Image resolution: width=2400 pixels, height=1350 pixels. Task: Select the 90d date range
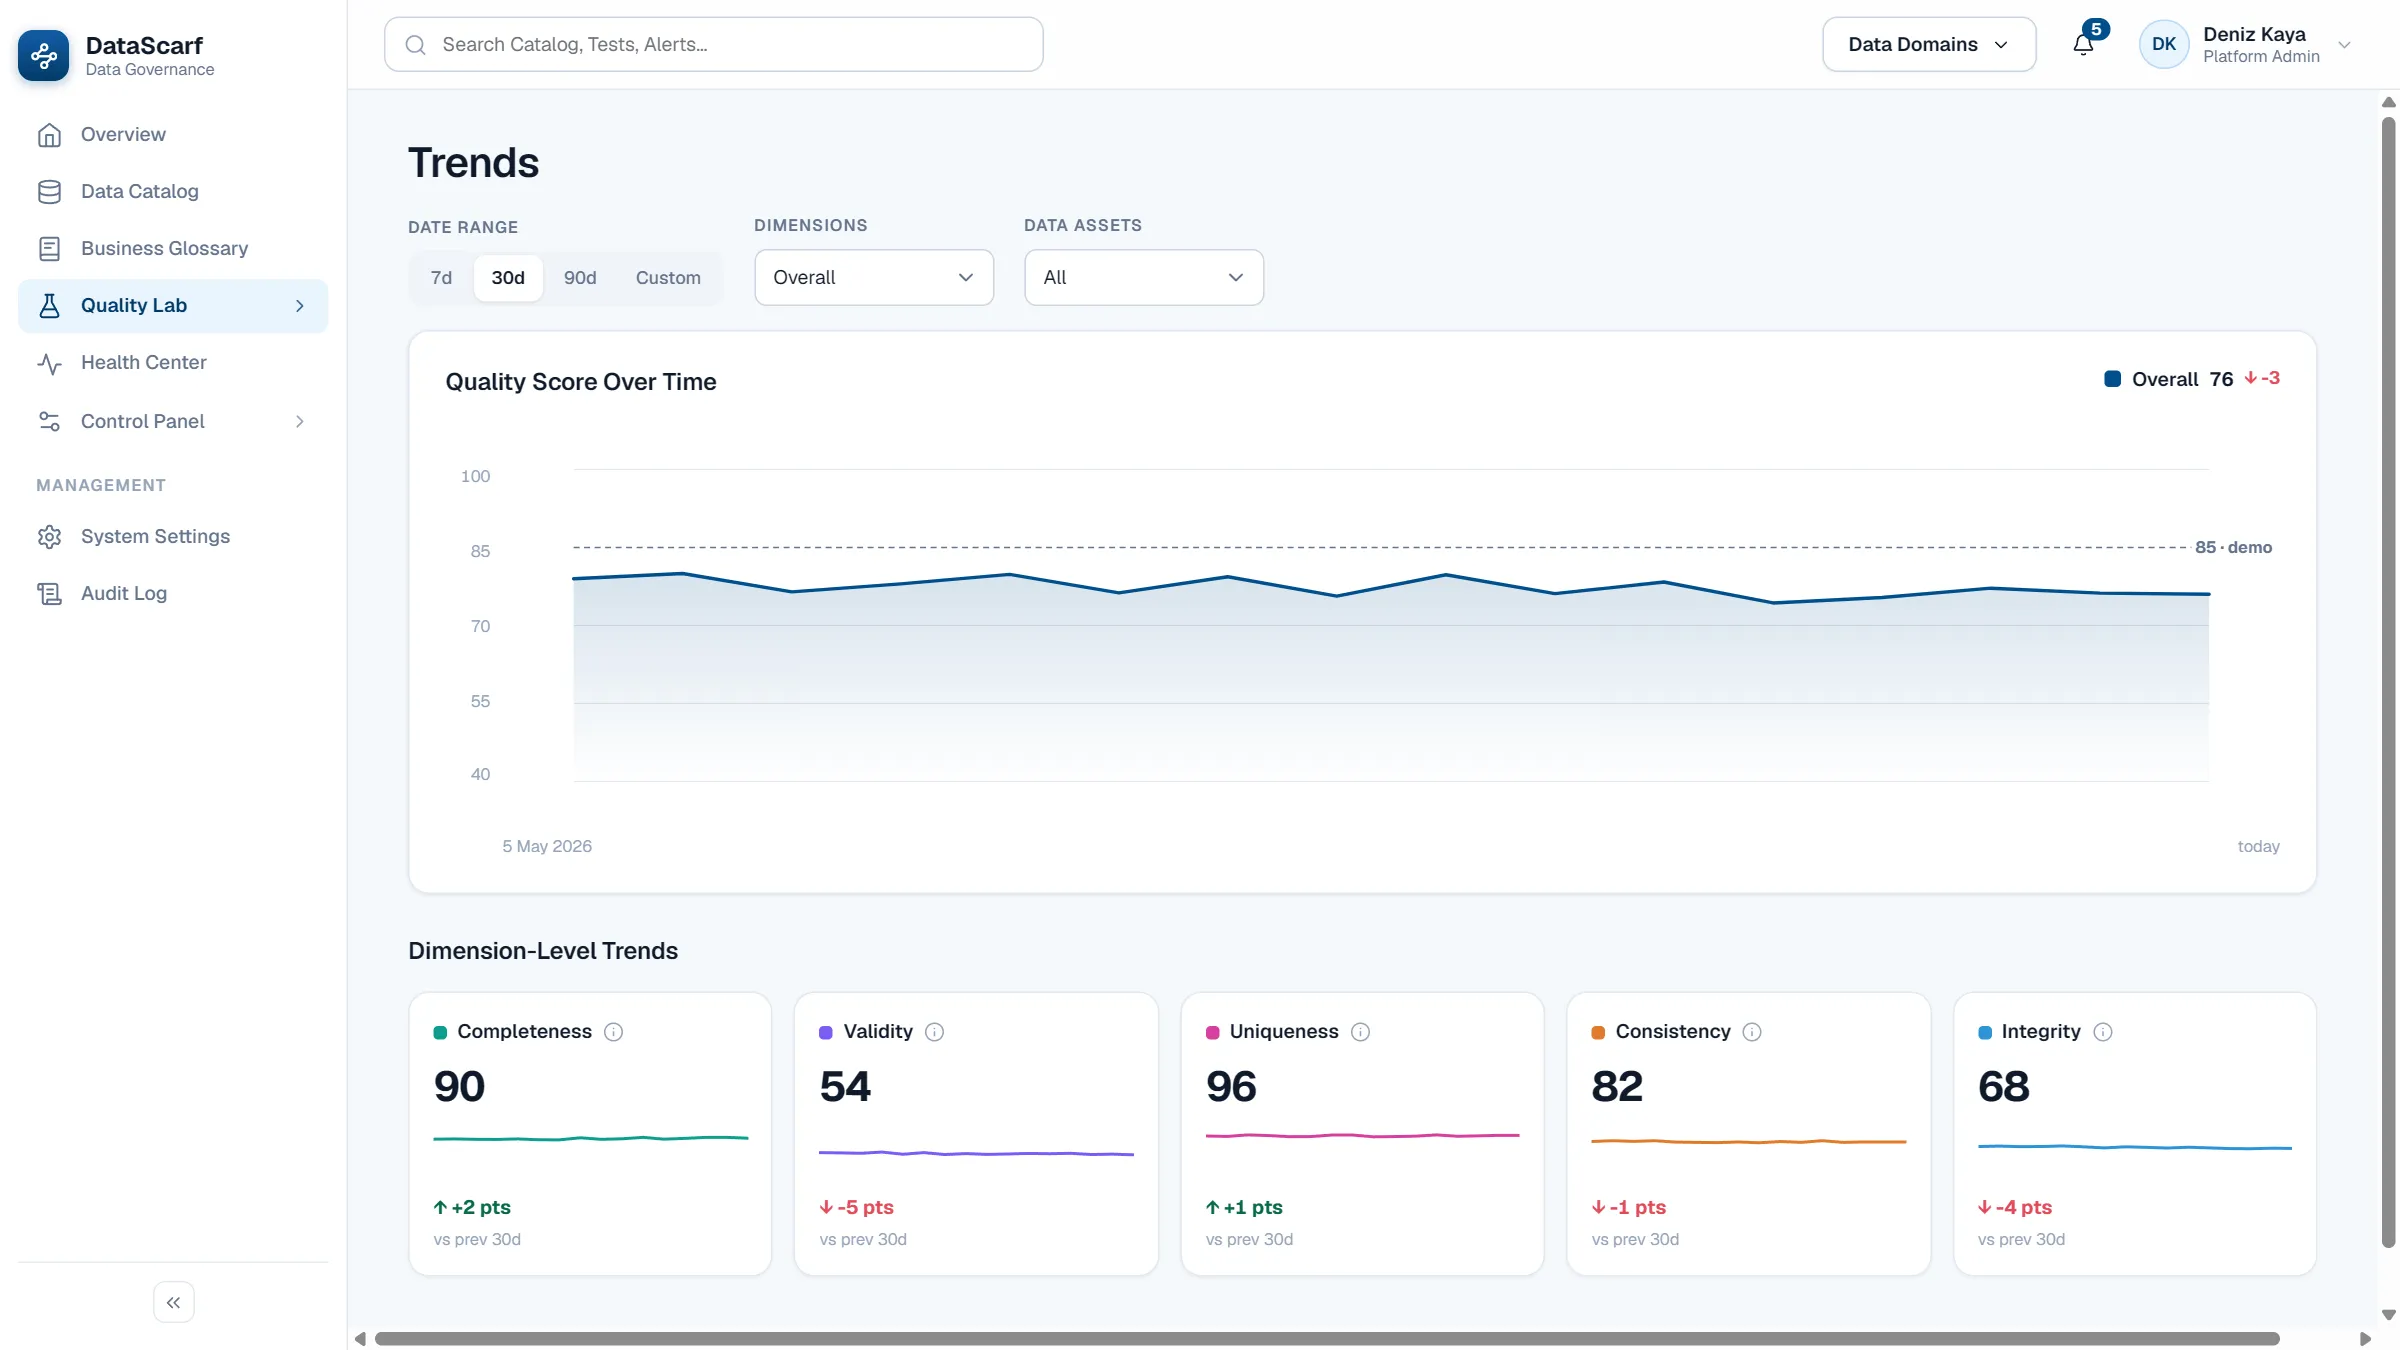pos(580,278)
